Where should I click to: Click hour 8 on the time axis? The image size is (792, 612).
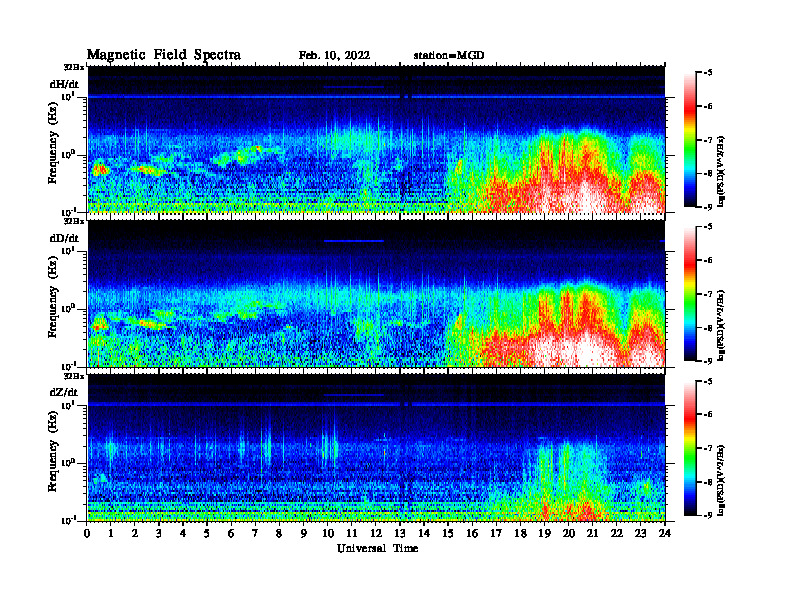279,533
